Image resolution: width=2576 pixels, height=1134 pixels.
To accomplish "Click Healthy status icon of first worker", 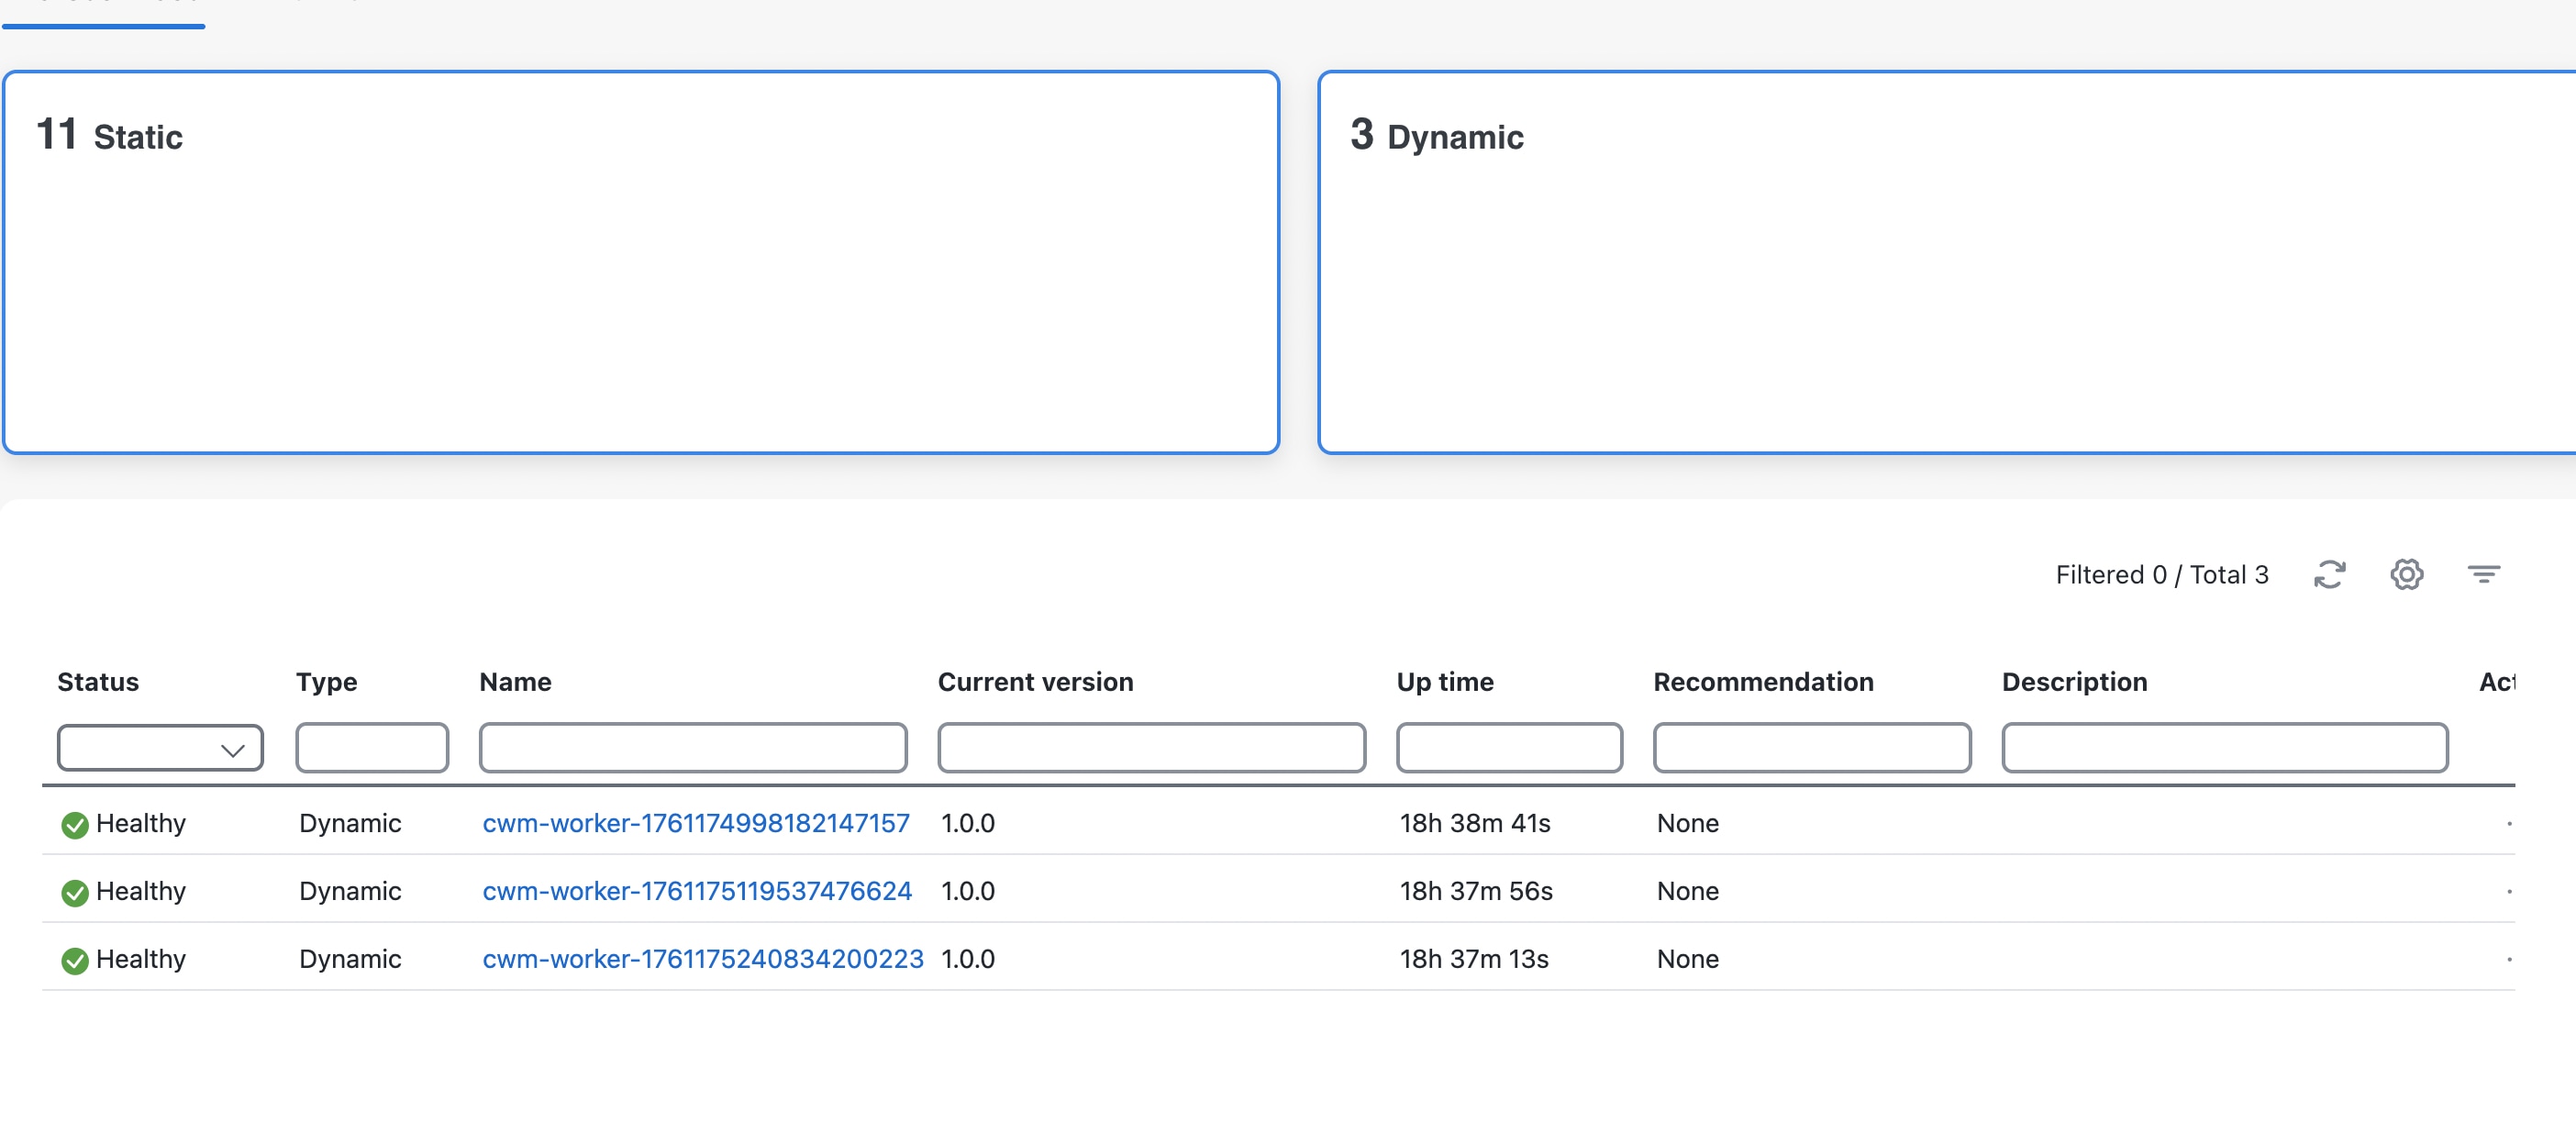I will click(75, 824).
